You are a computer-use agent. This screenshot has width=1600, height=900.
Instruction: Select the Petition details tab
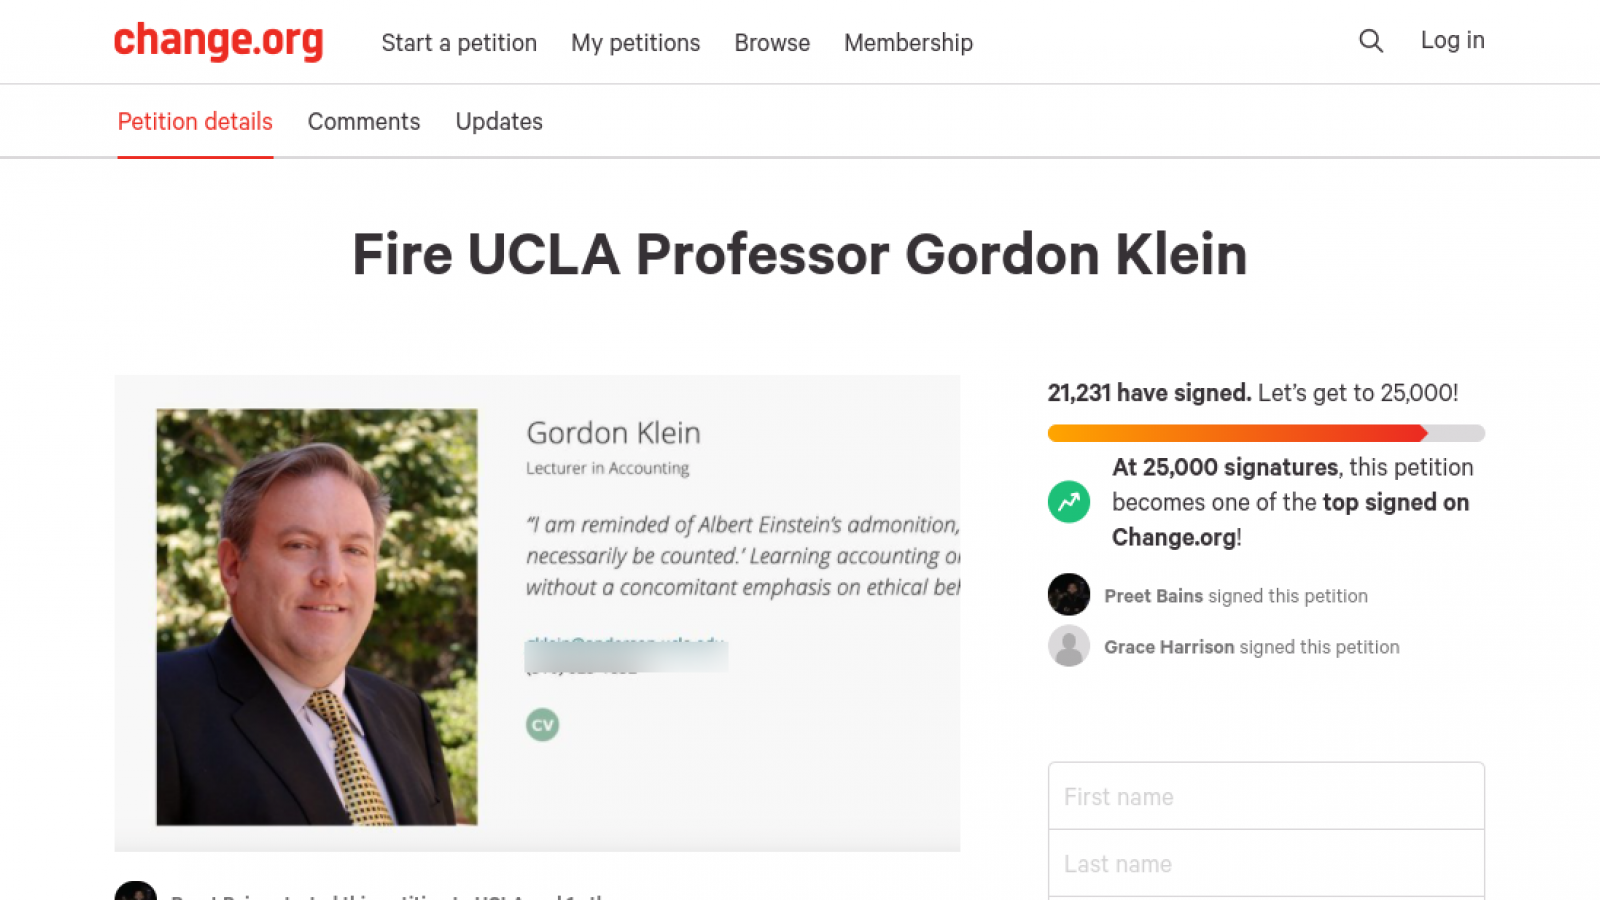point(195,121)
